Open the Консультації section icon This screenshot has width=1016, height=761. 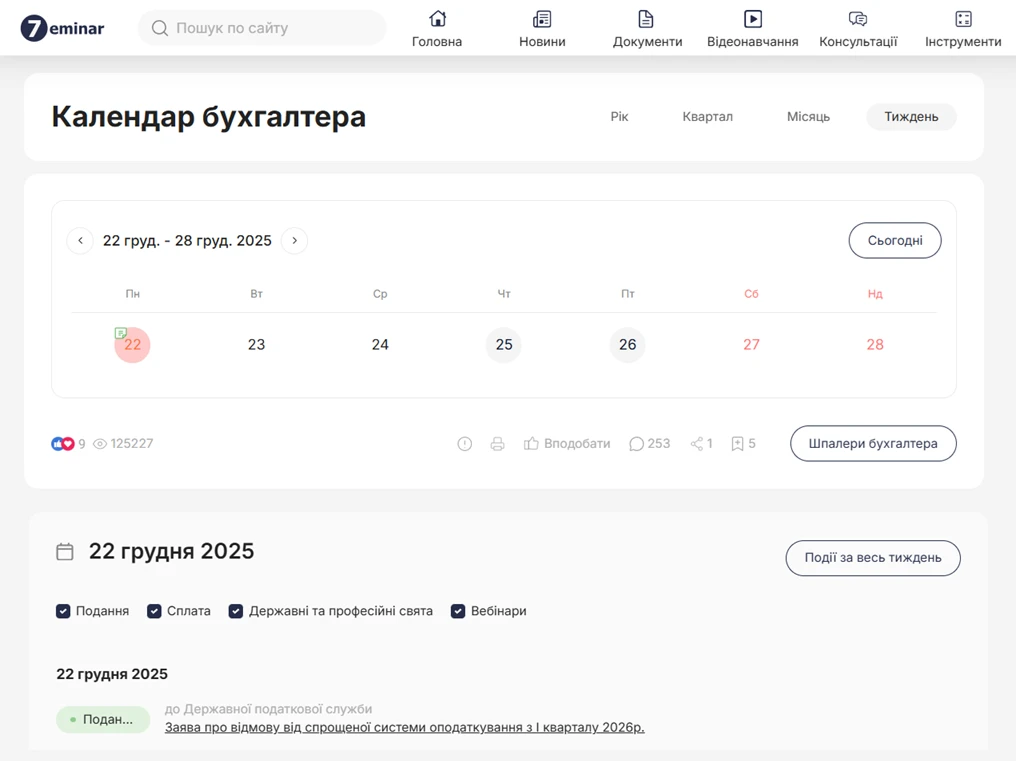[x=856, y=18]
